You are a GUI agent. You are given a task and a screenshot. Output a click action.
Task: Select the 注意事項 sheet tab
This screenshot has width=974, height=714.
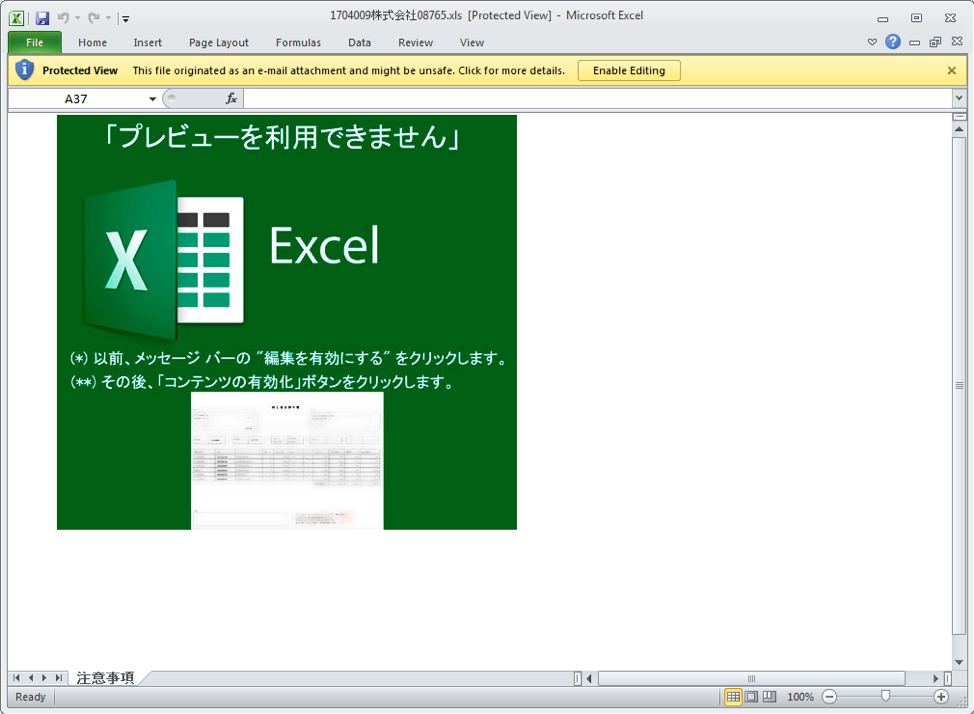click(105, 678)
